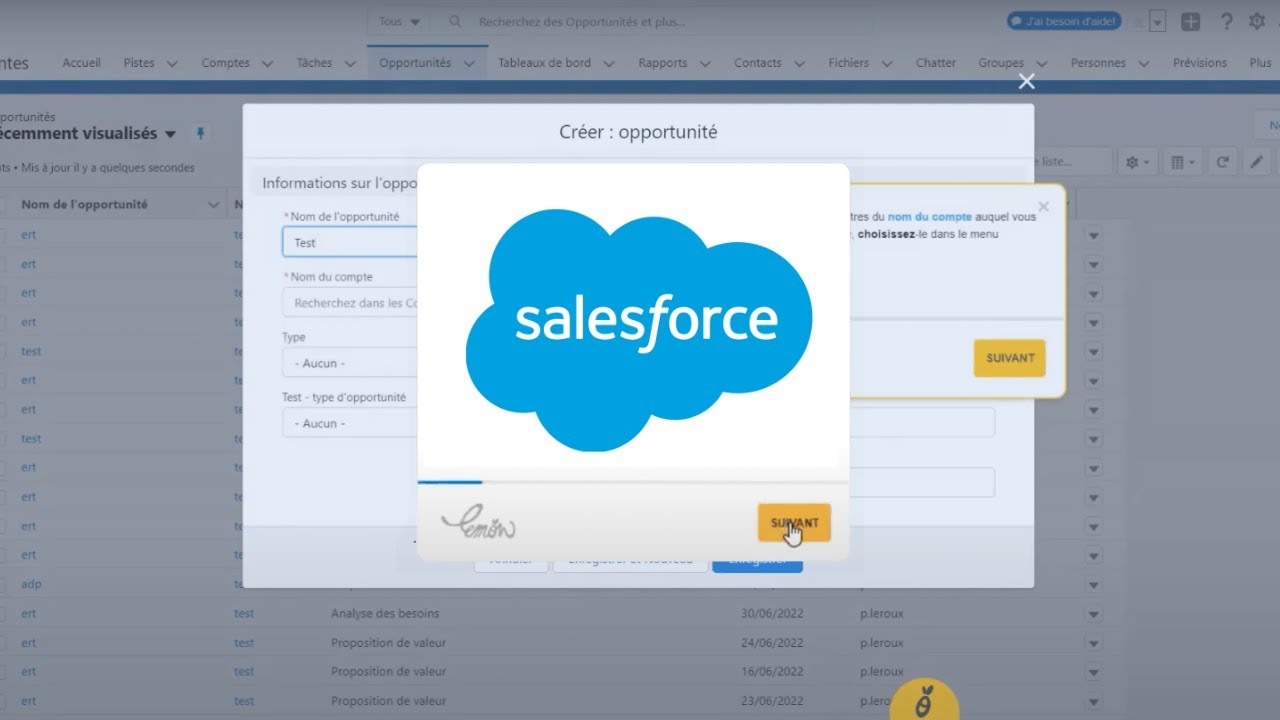Expand the Personnes tab chevron

coord(1144,63)
